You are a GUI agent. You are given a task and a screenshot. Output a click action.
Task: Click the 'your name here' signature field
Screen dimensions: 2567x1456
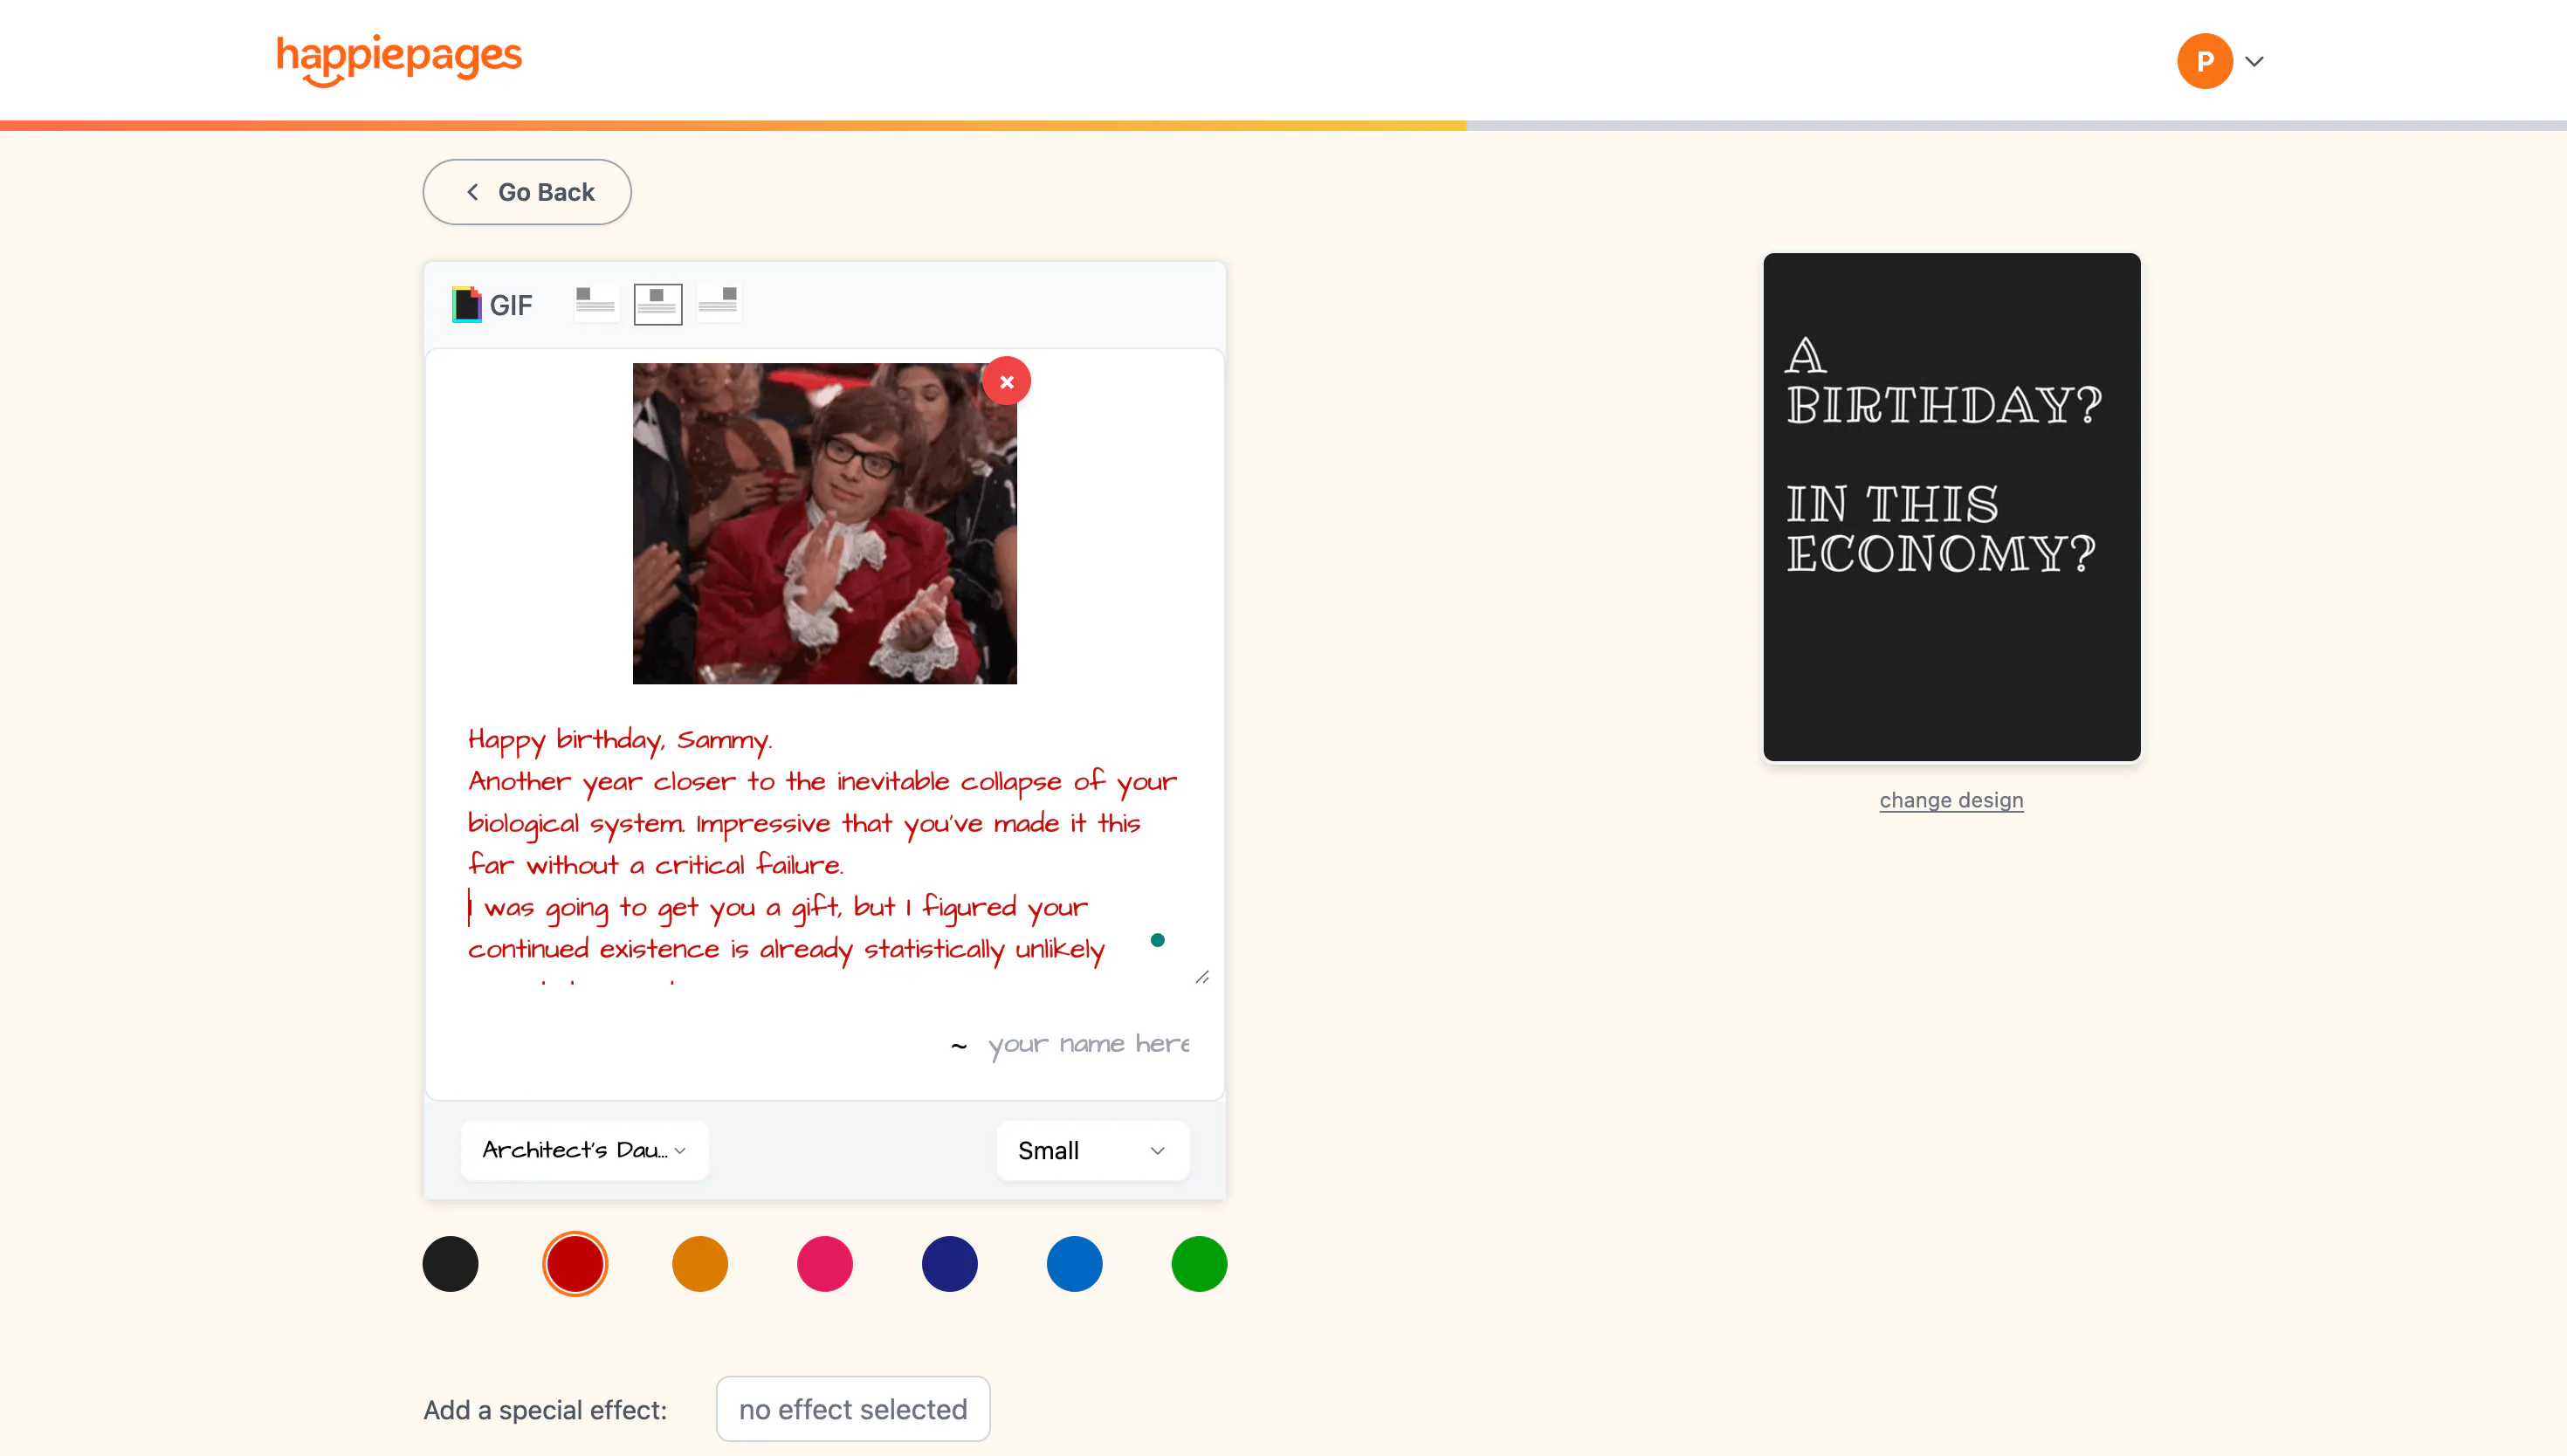click(1088, 1044)
